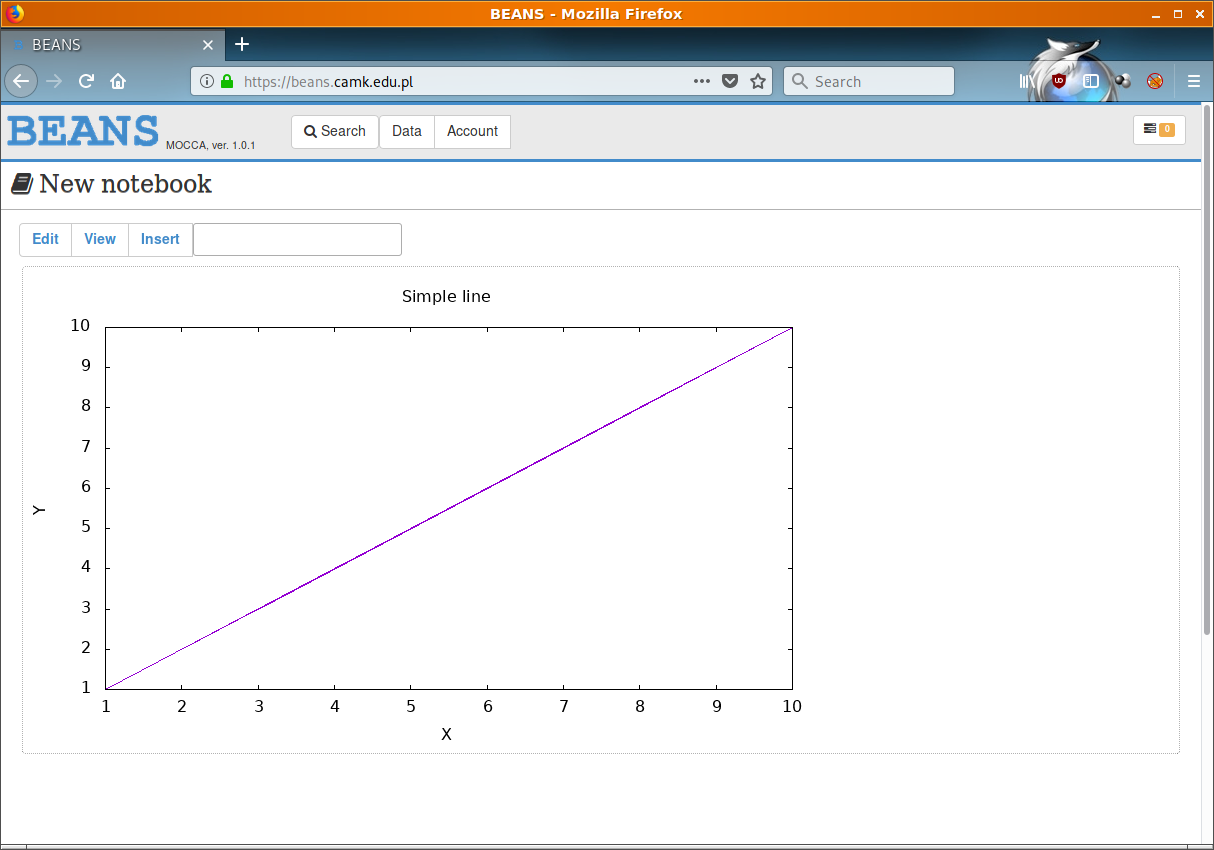Reload the current page
The height and width of the screenshot is (850, 1214).
pyautogui.click(x=87, y=82)
